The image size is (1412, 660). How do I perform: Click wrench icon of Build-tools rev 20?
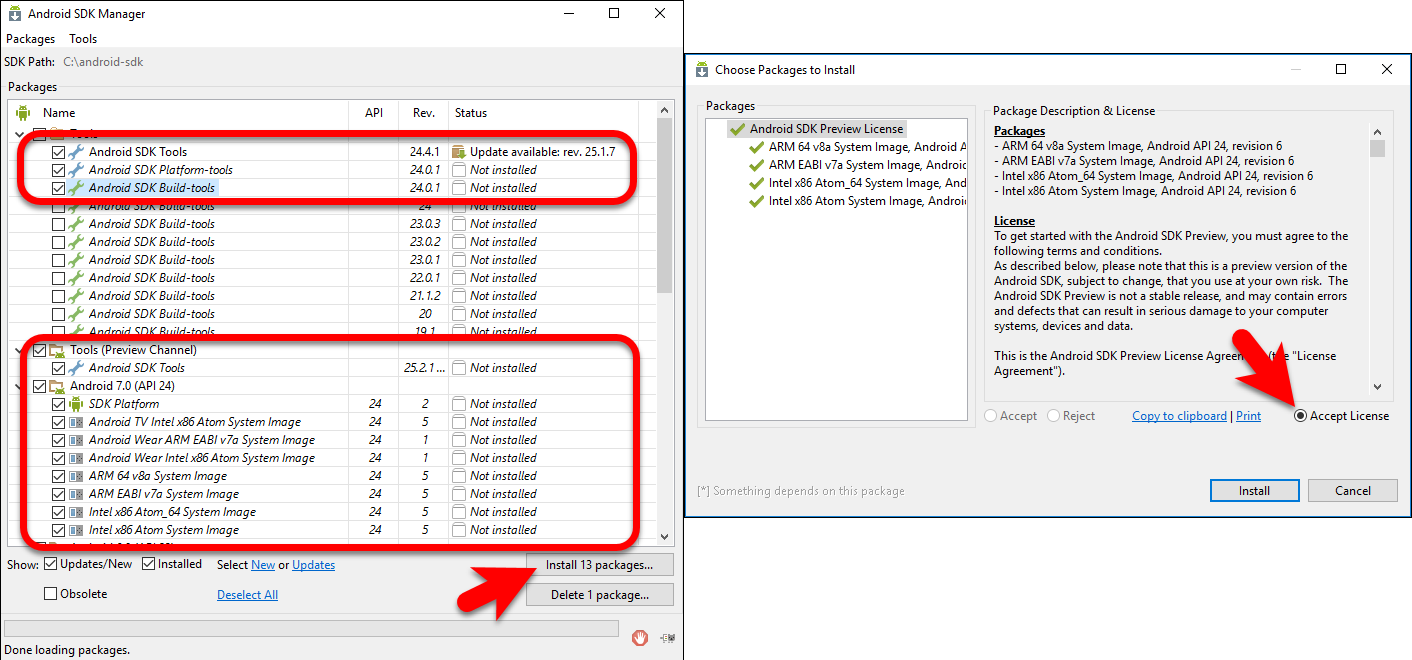tap(76, 314)
